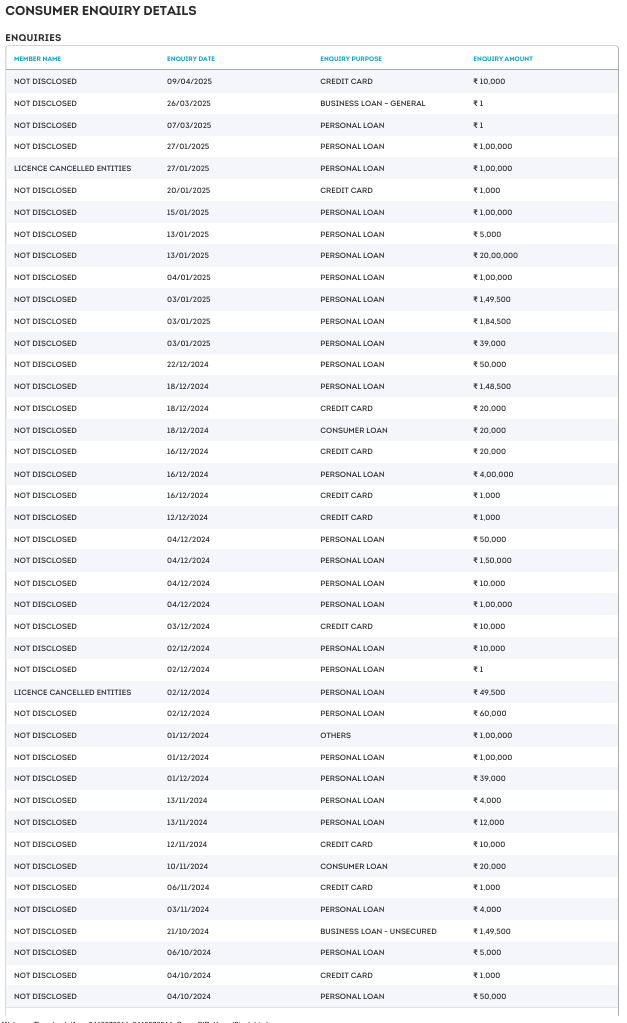Click the Consumer Enquiry Details heading
Image resolution: width=627 pixels, height=1023 pixels.
point(100,11)
